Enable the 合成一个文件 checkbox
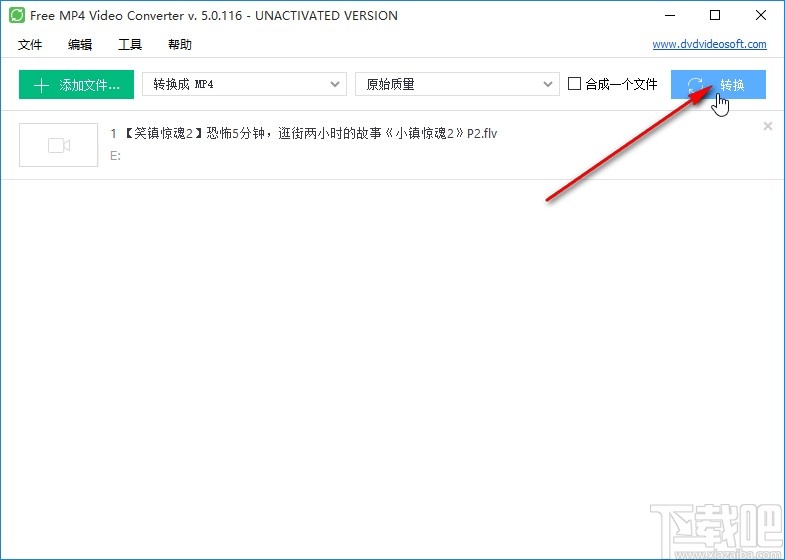 (574, 84)
